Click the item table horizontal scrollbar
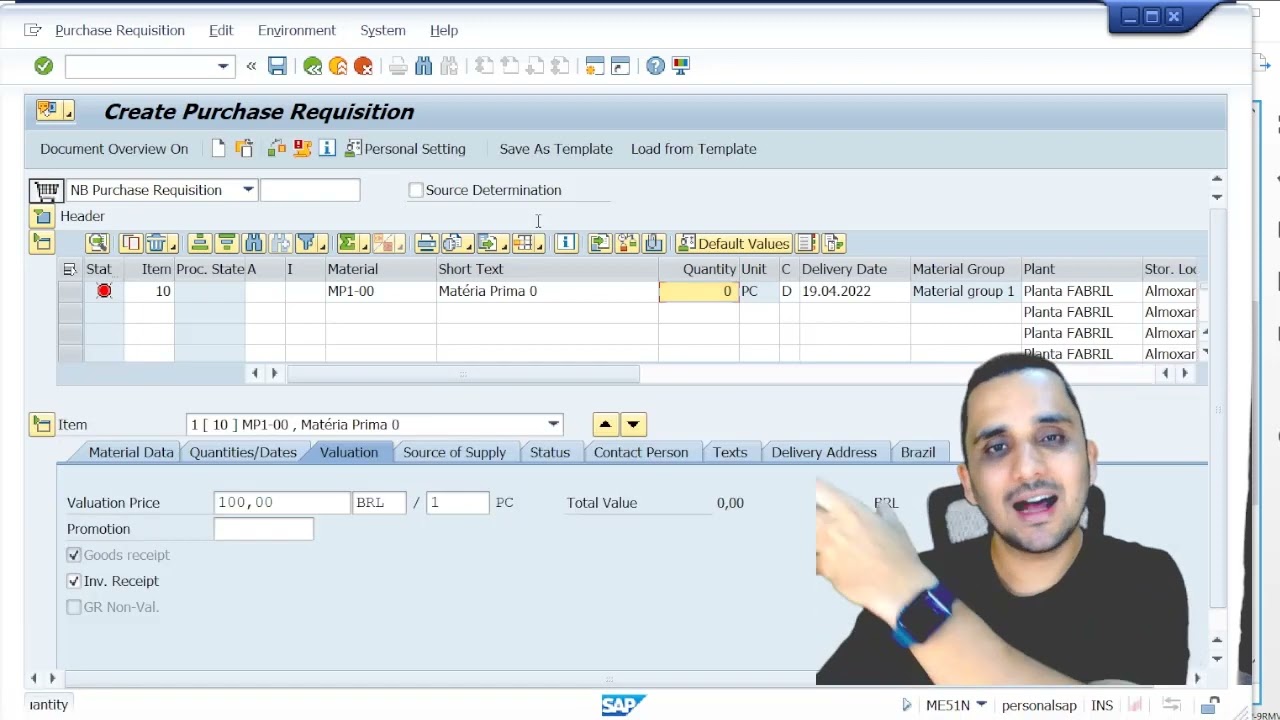 [x=463, y=374]
